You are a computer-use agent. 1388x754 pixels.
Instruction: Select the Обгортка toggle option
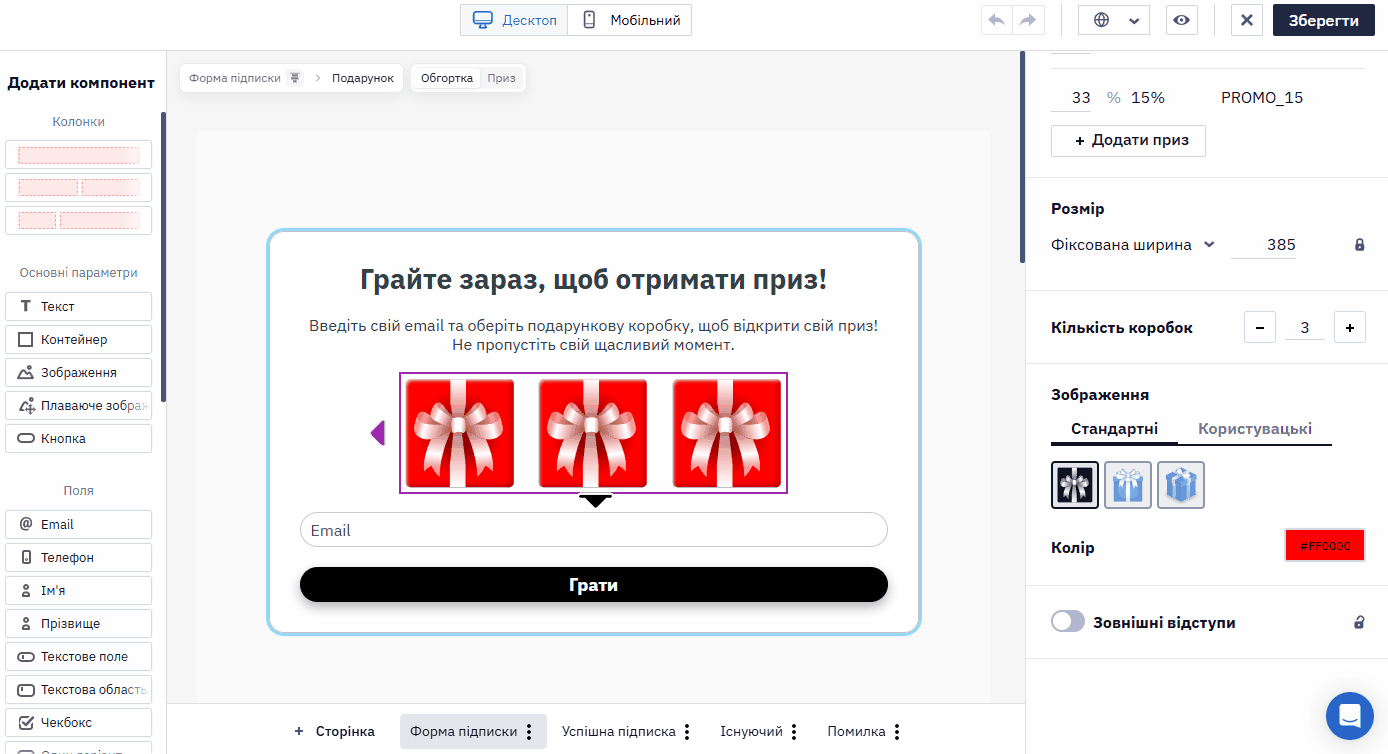(446, 78)
